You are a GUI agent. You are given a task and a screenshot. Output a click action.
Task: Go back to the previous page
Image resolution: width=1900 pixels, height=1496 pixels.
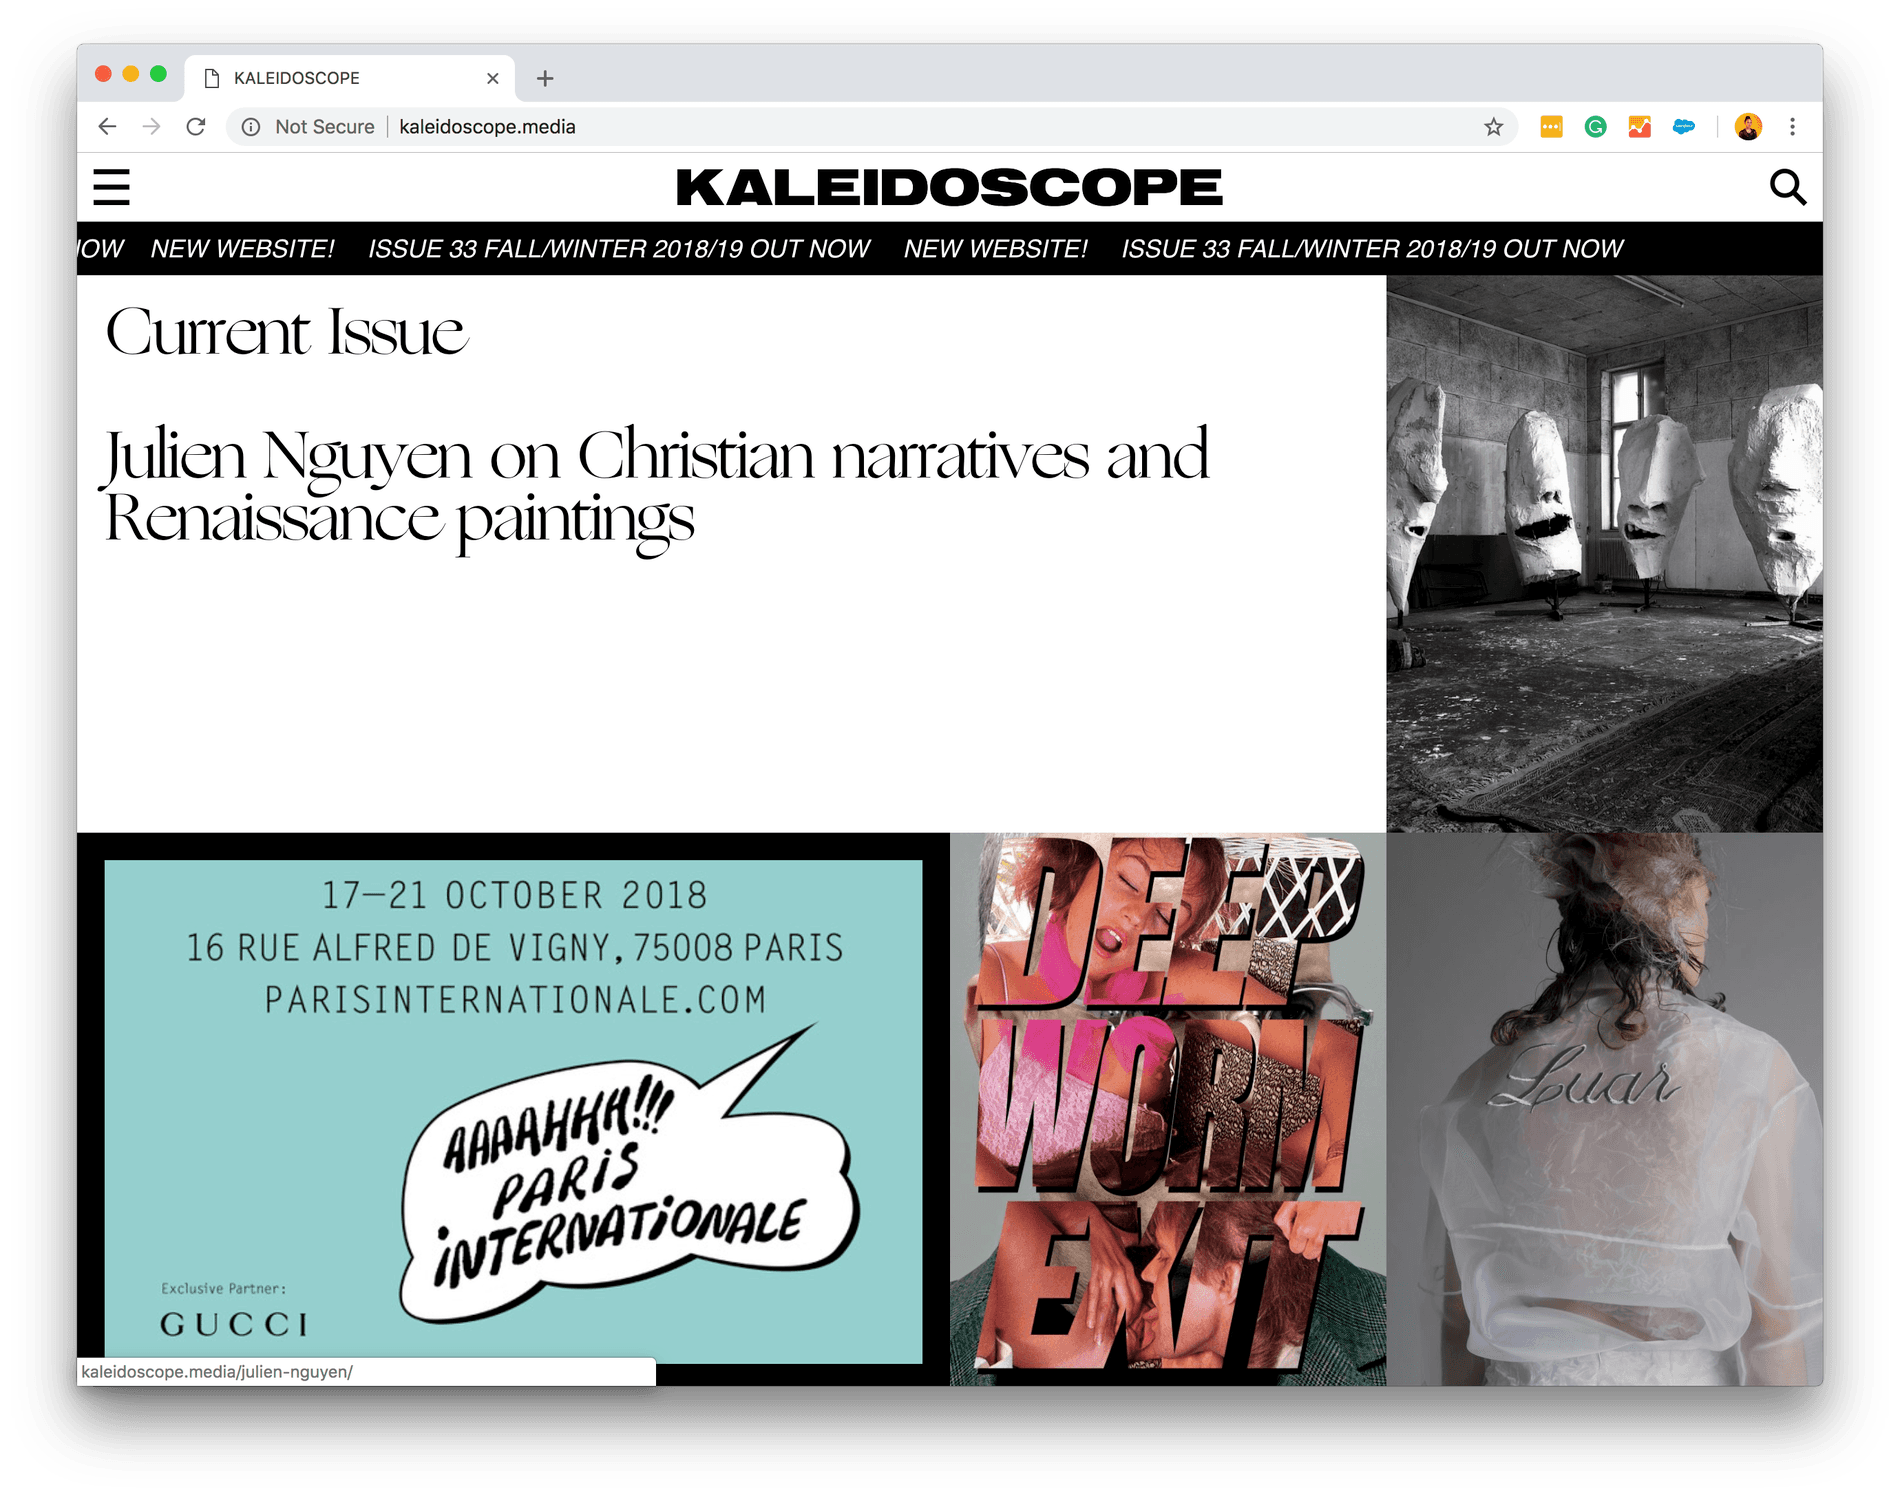point(106,127)
